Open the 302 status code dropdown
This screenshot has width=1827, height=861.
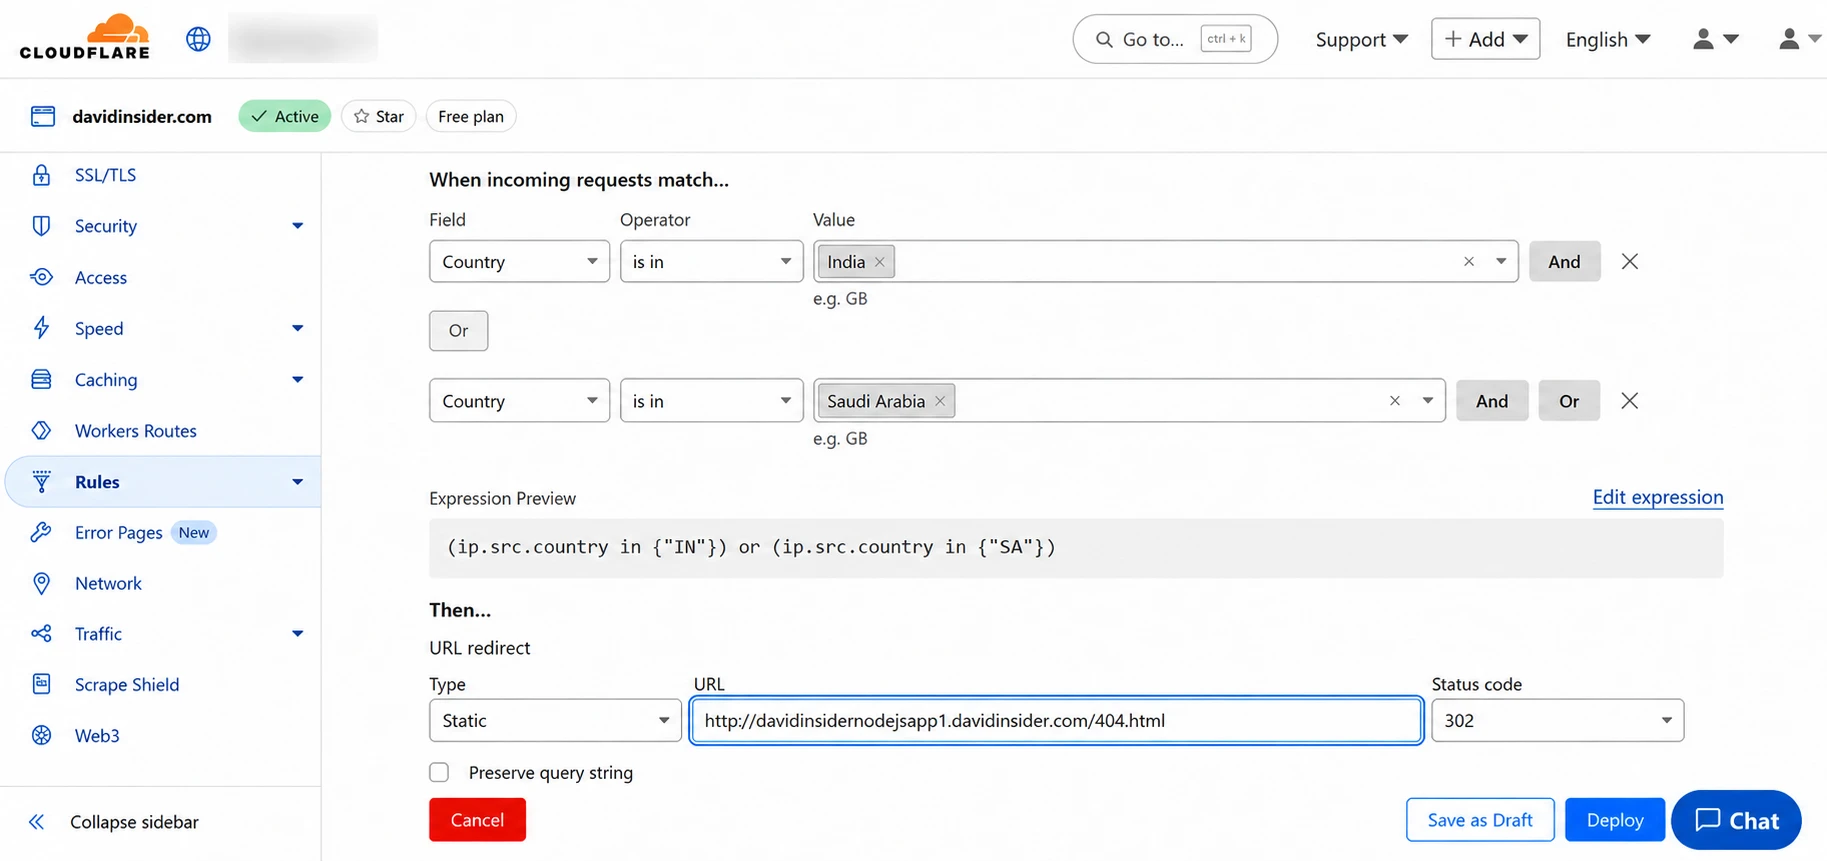click(x=1557, y=720)
